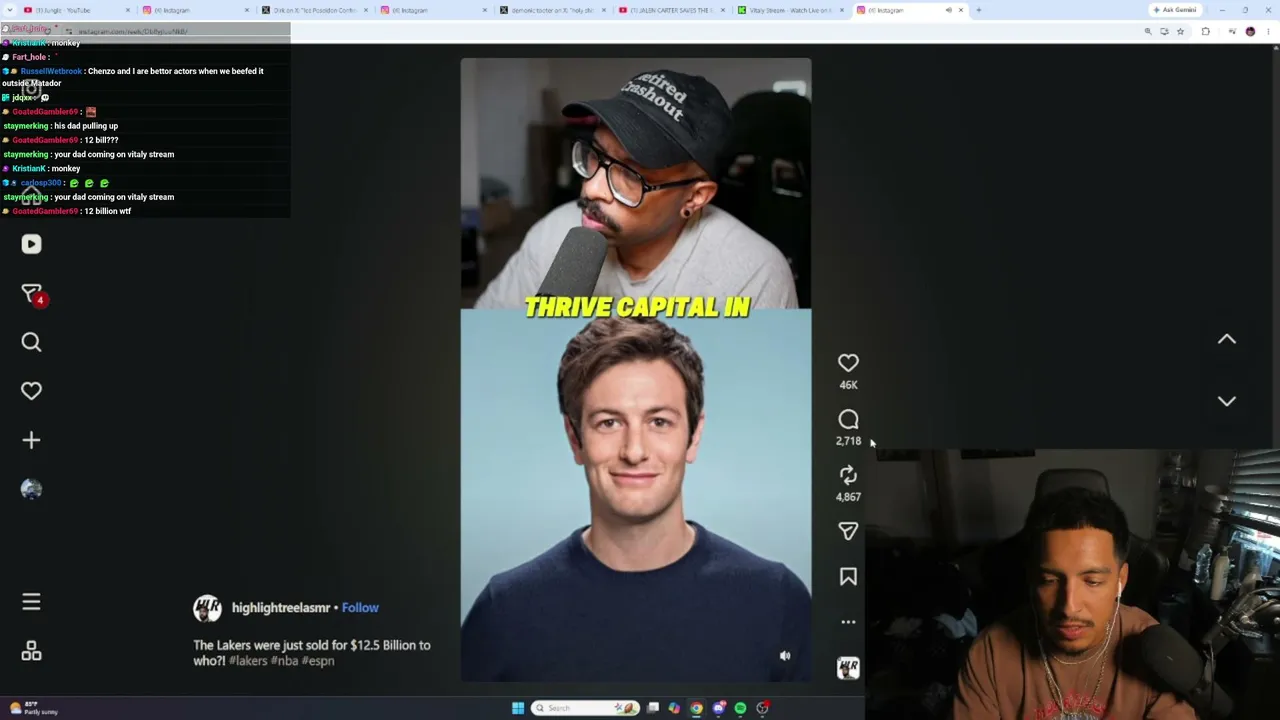This screenshot has height=720, width=1280.
Task: Open the Chrome extensions puzzle icon
Action: click(1205, 31)
